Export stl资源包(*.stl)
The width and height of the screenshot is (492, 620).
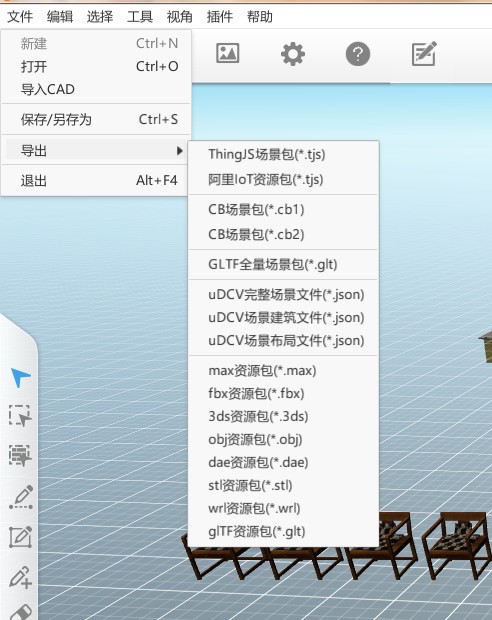pos(283,486)
